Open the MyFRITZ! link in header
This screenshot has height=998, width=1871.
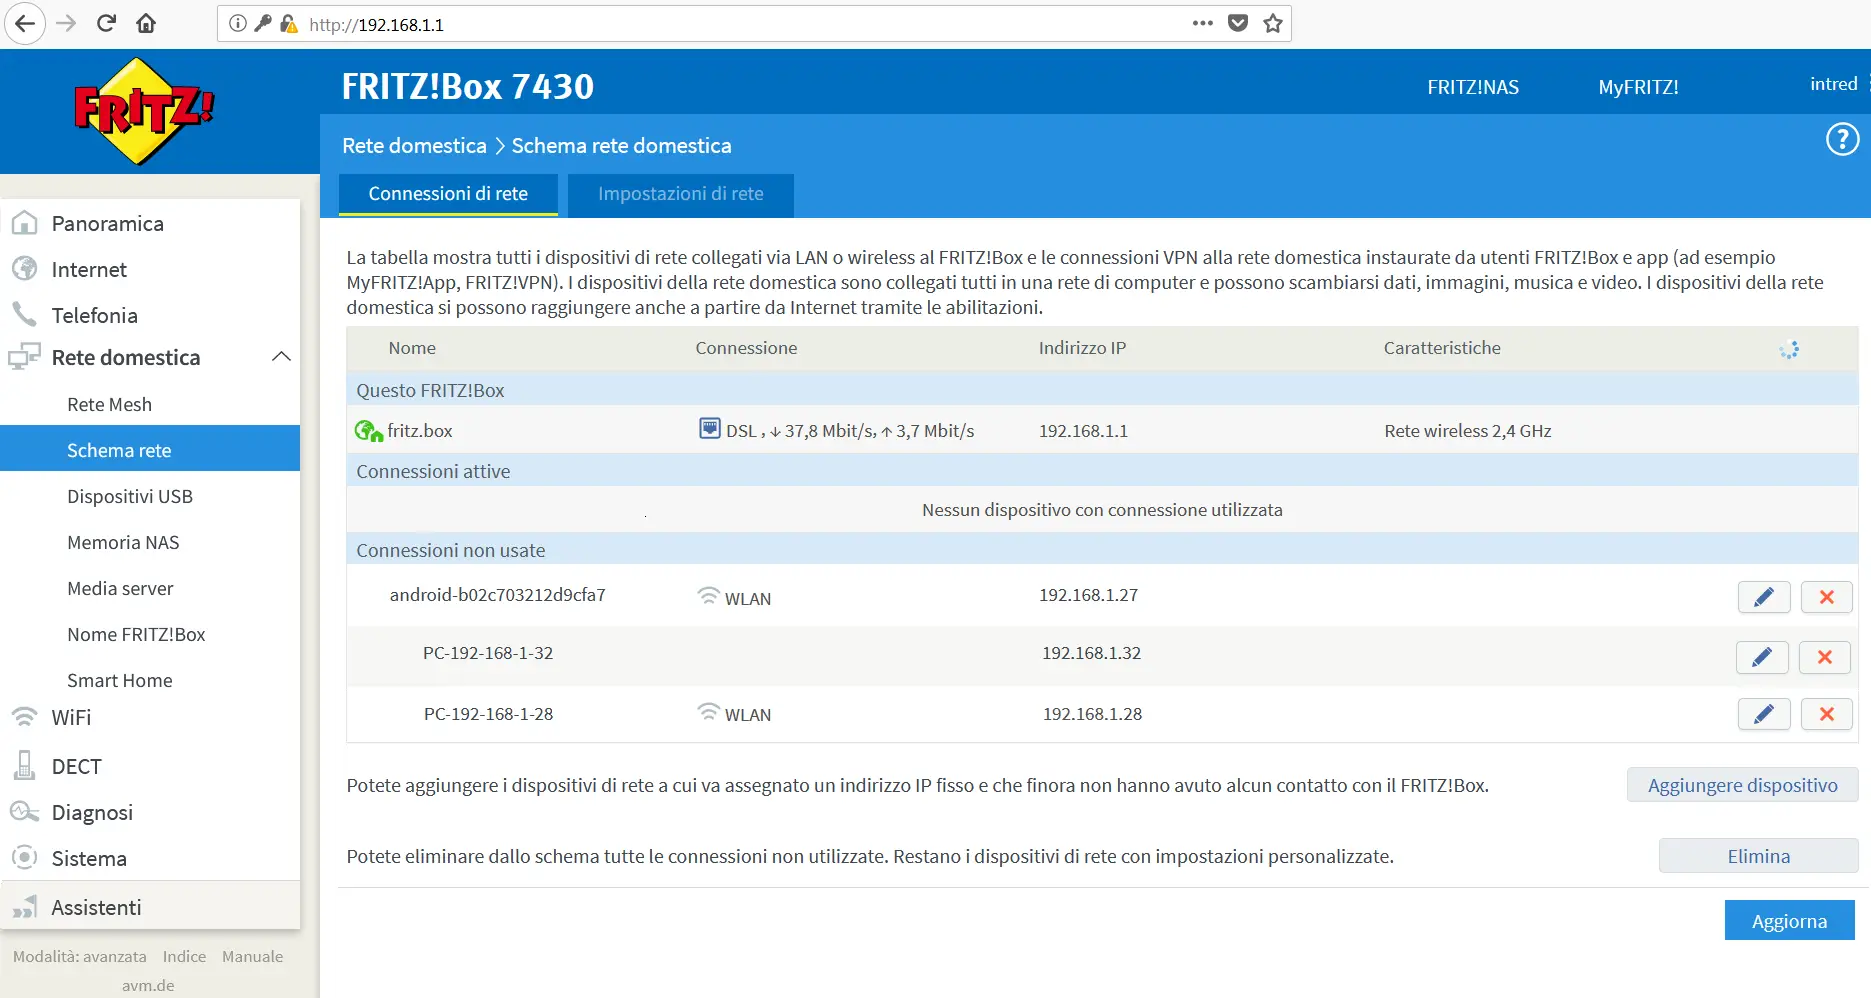(1638, 87)
